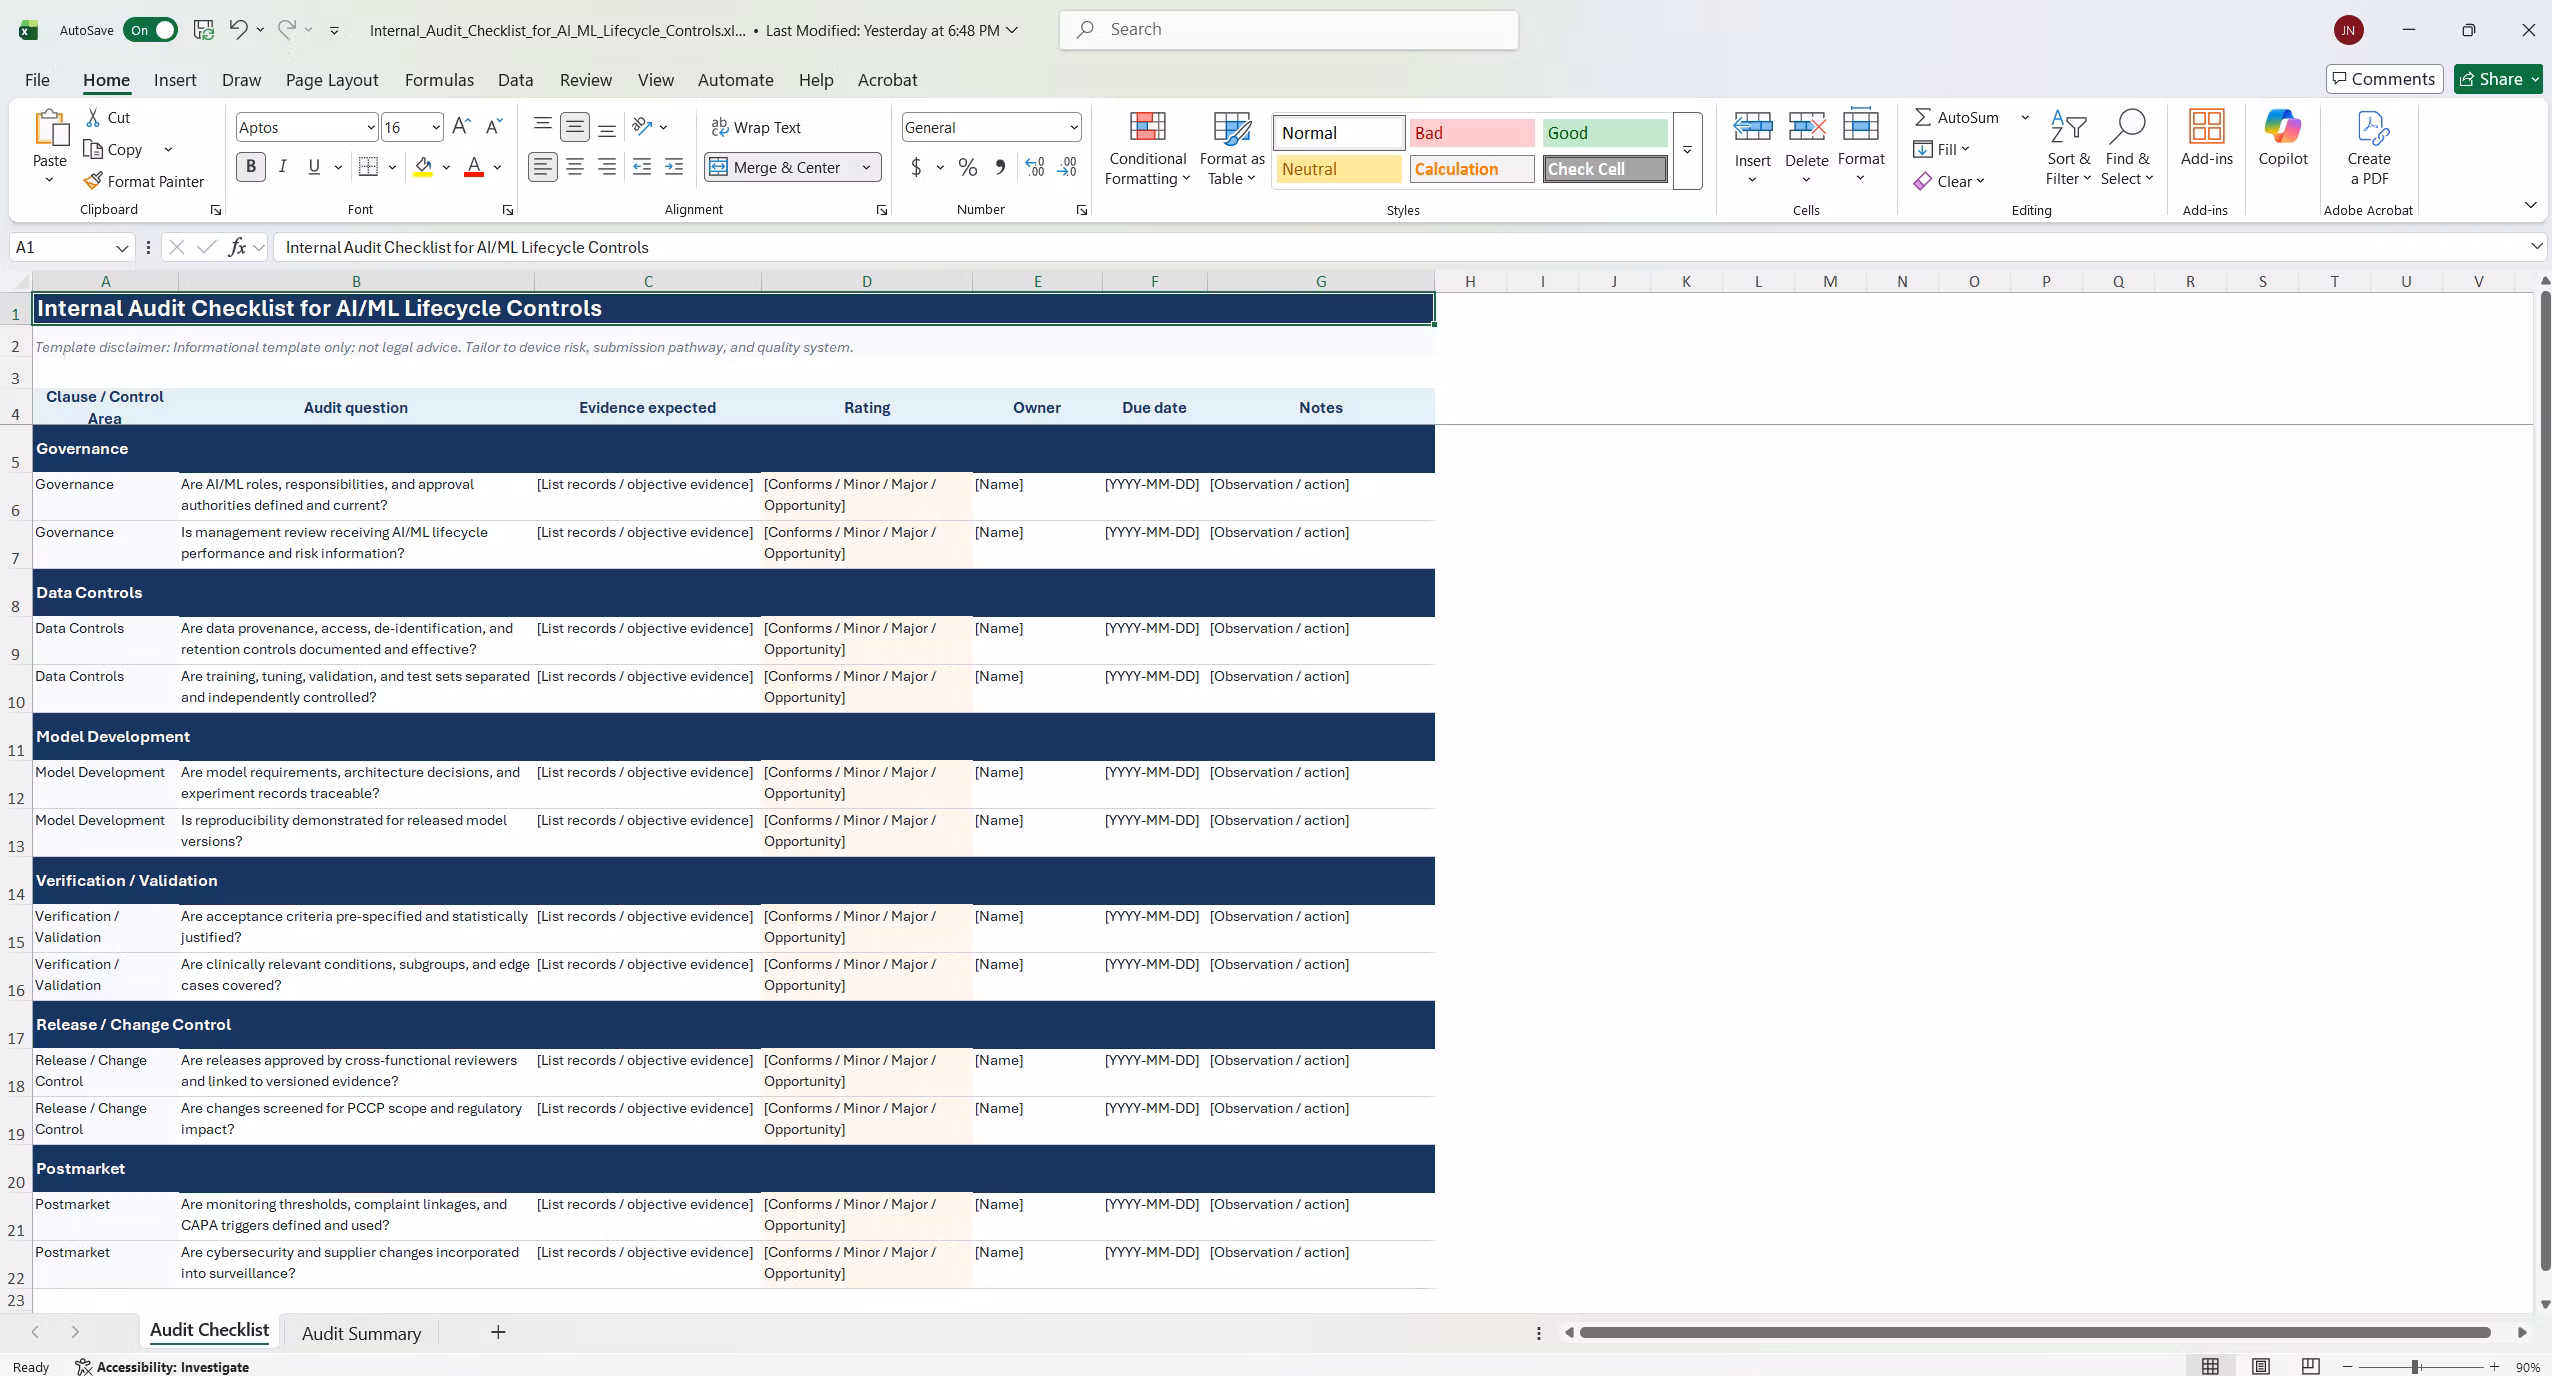Open the Insert ribbon tab
Image resolution: width=2552 pixels, height=1376 pixels.
point(175,80)
